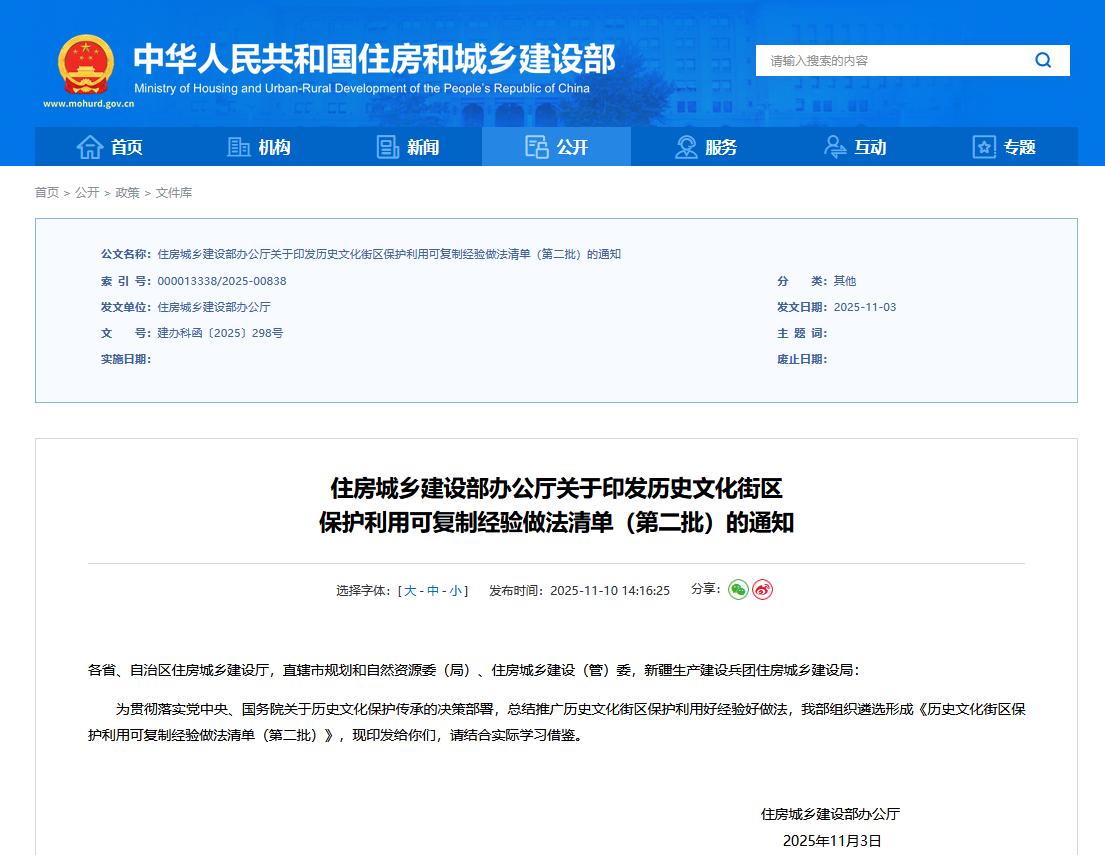
Task: Switch to the 首页 navigation tab
Action: click(x=110, y=146)
